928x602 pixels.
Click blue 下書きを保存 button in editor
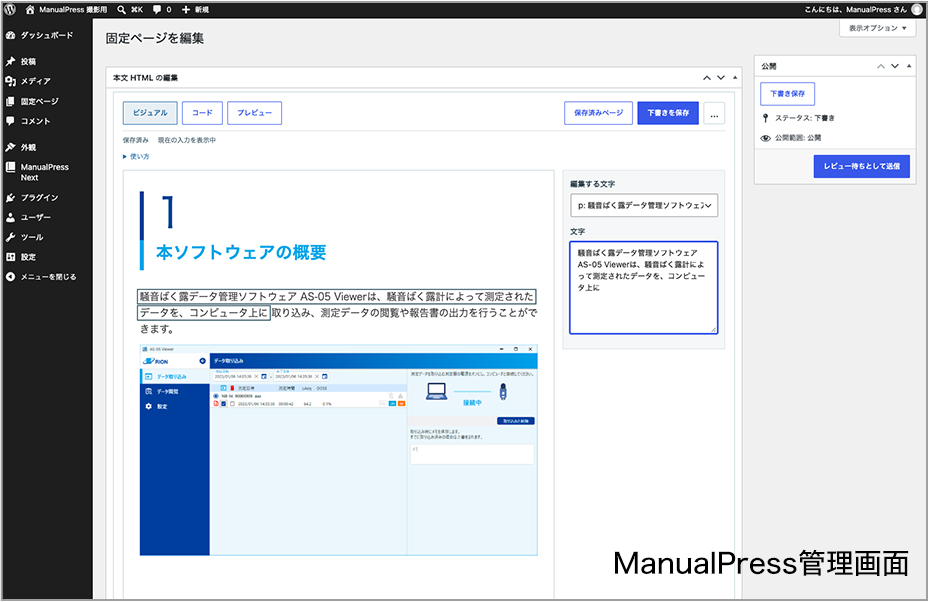(x=668, y=113)
